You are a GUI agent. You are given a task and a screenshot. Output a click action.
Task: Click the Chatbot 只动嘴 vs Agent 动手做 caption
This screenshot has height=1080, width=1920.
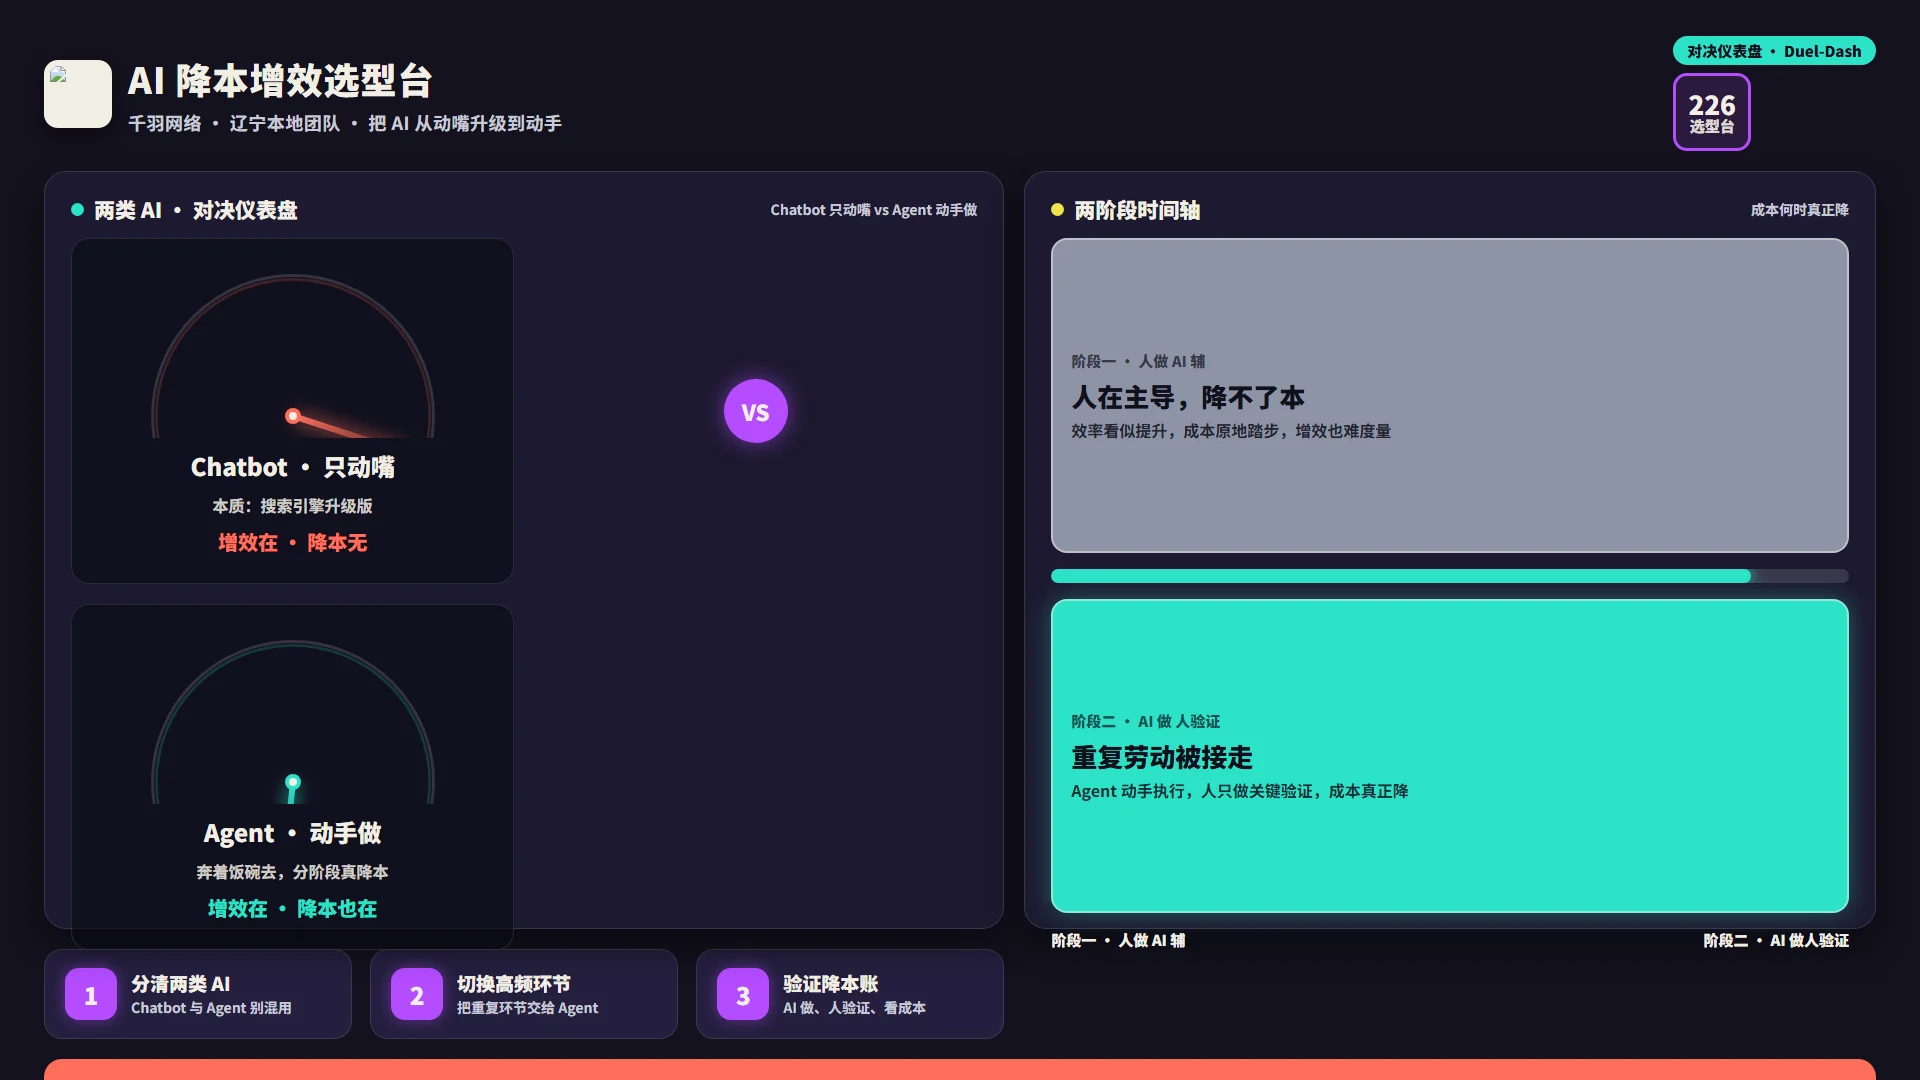(x=874, y=210)
